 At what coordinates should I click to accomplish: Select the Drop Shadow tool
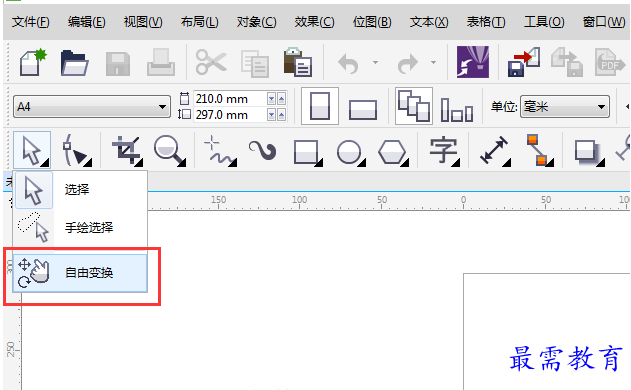589,152
